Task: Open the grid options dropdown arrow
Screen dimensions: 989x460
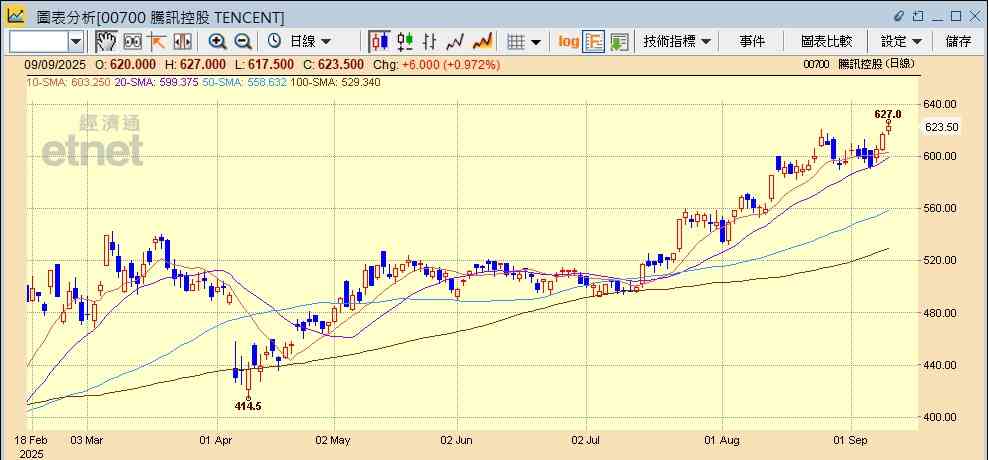Action: (536, 42)
